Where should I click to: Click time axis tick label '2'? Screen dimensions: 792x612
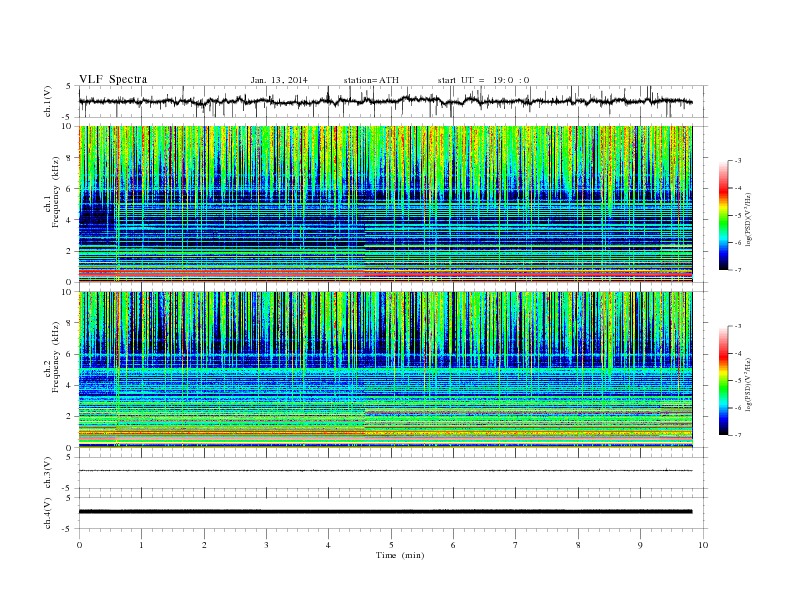pyautogui.click(x=204, y=545)
